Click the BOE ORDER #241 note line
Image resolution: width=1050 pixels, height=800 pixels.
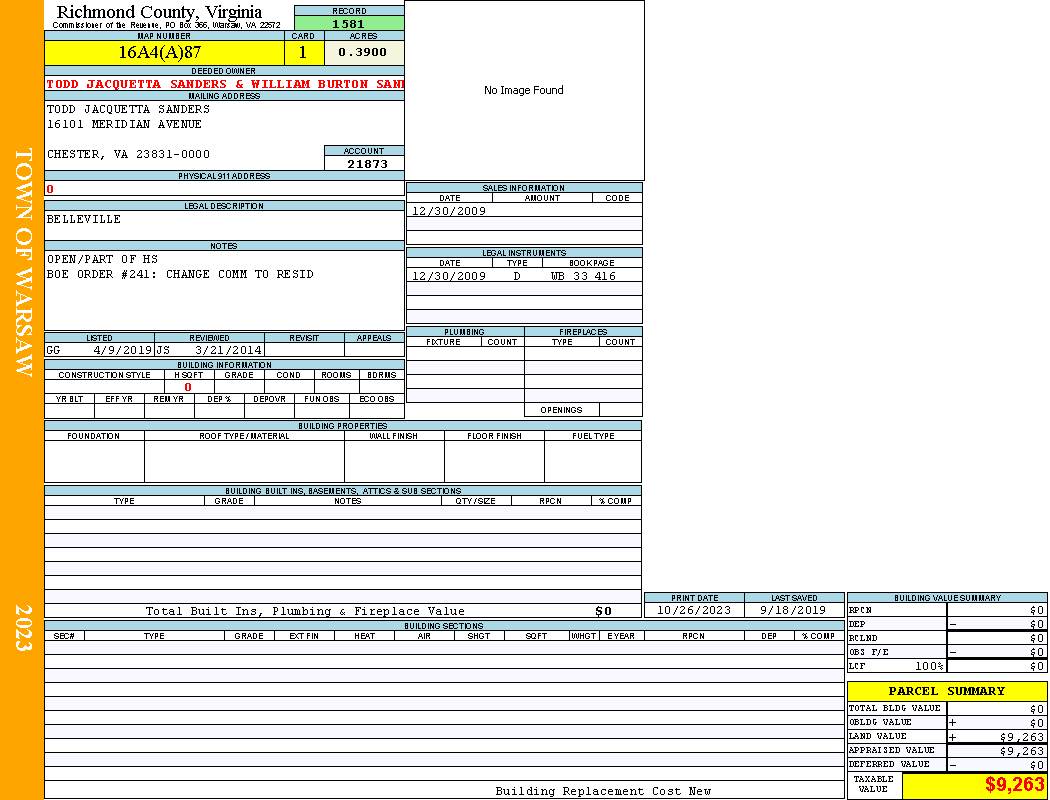pyautogui.click(x=180, y=274)
